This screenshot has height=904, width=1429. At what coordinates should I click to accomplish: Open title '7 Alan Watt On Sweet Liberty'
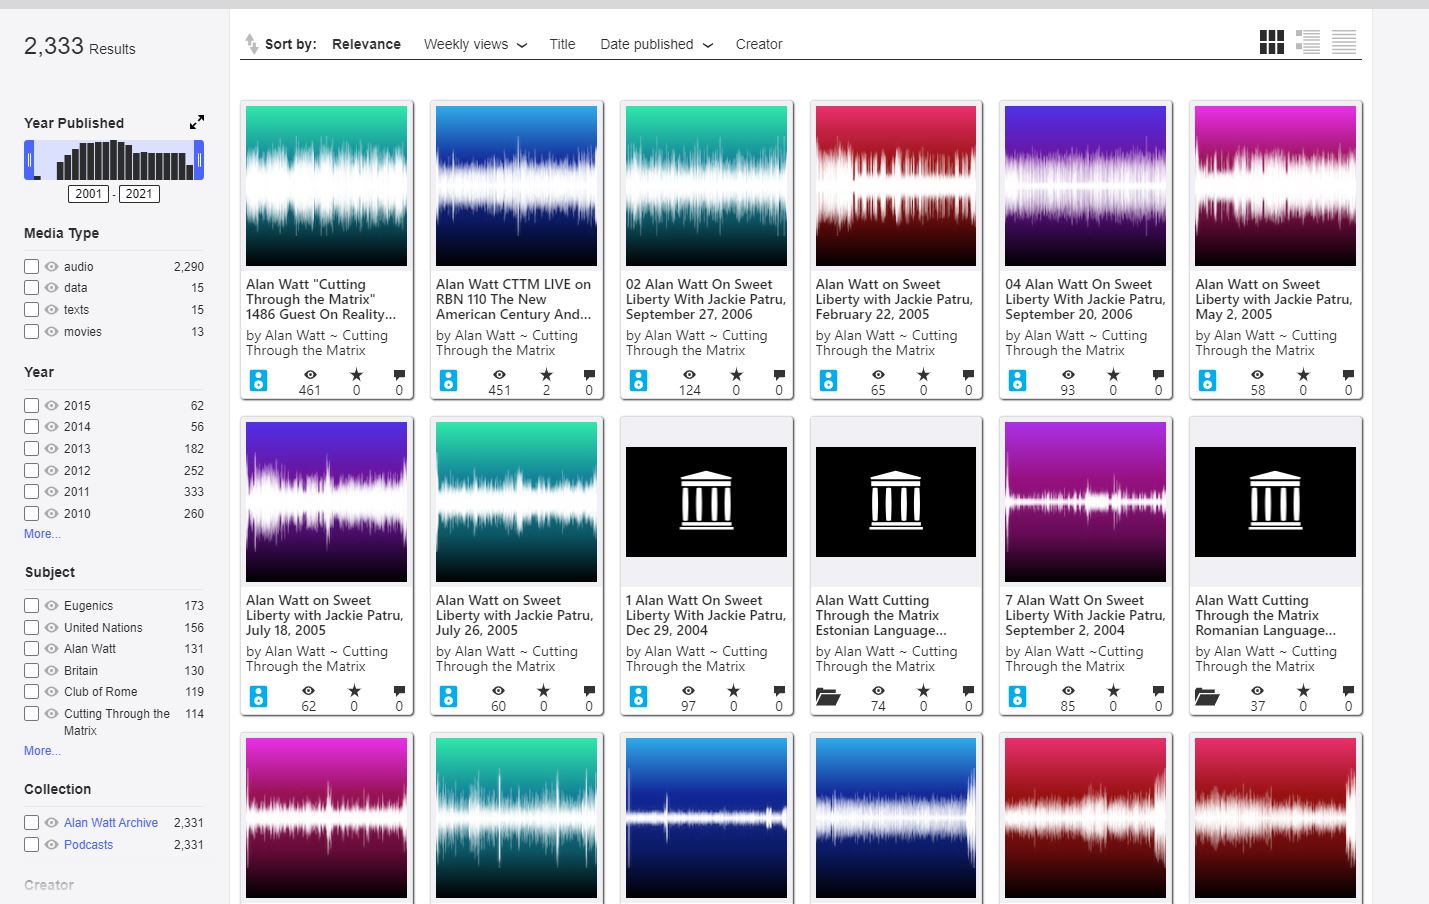click(1085, 615)
